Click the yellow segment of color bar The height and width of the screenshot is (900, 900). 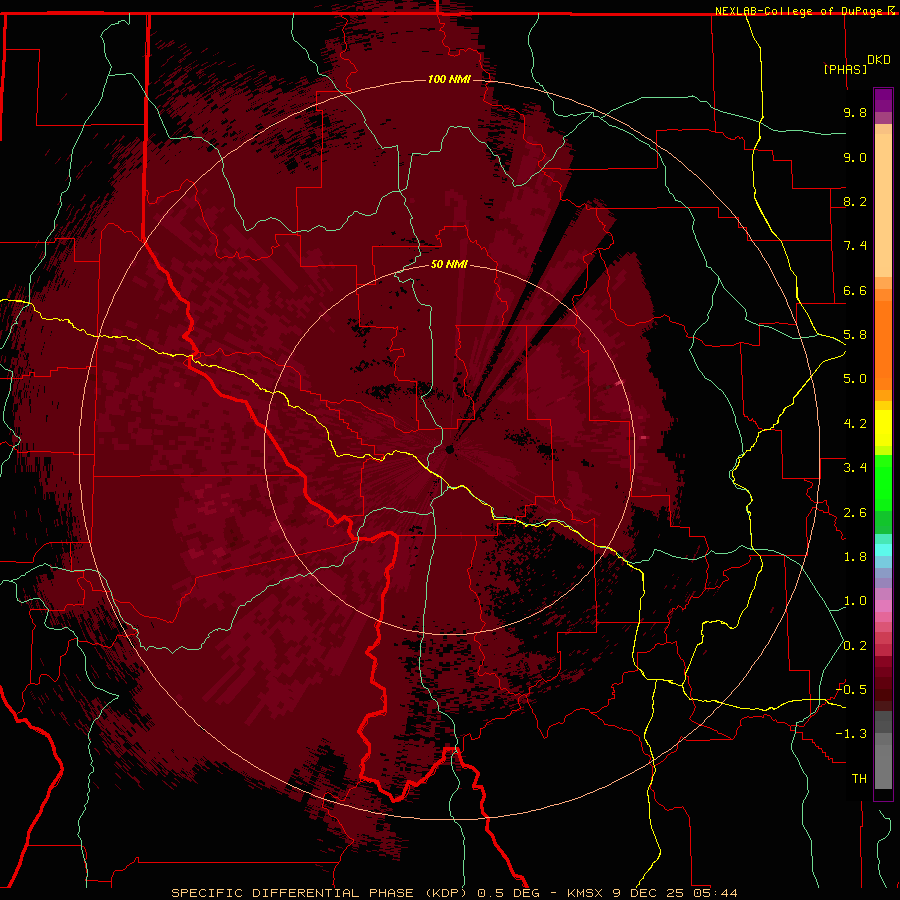883,428
